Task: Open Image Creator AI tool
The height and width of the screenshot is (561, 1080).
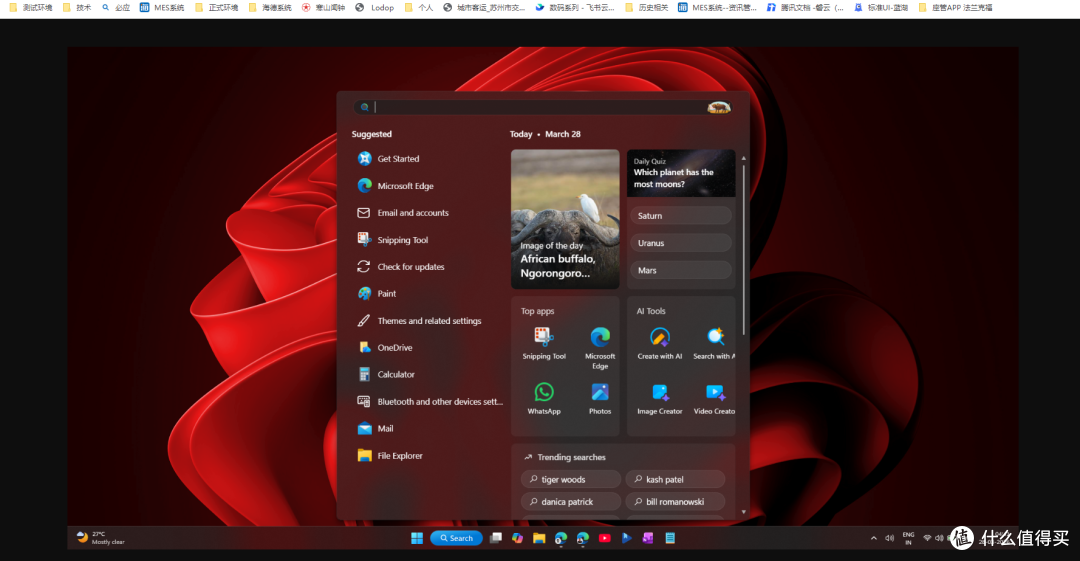Action: click(660, 398)
